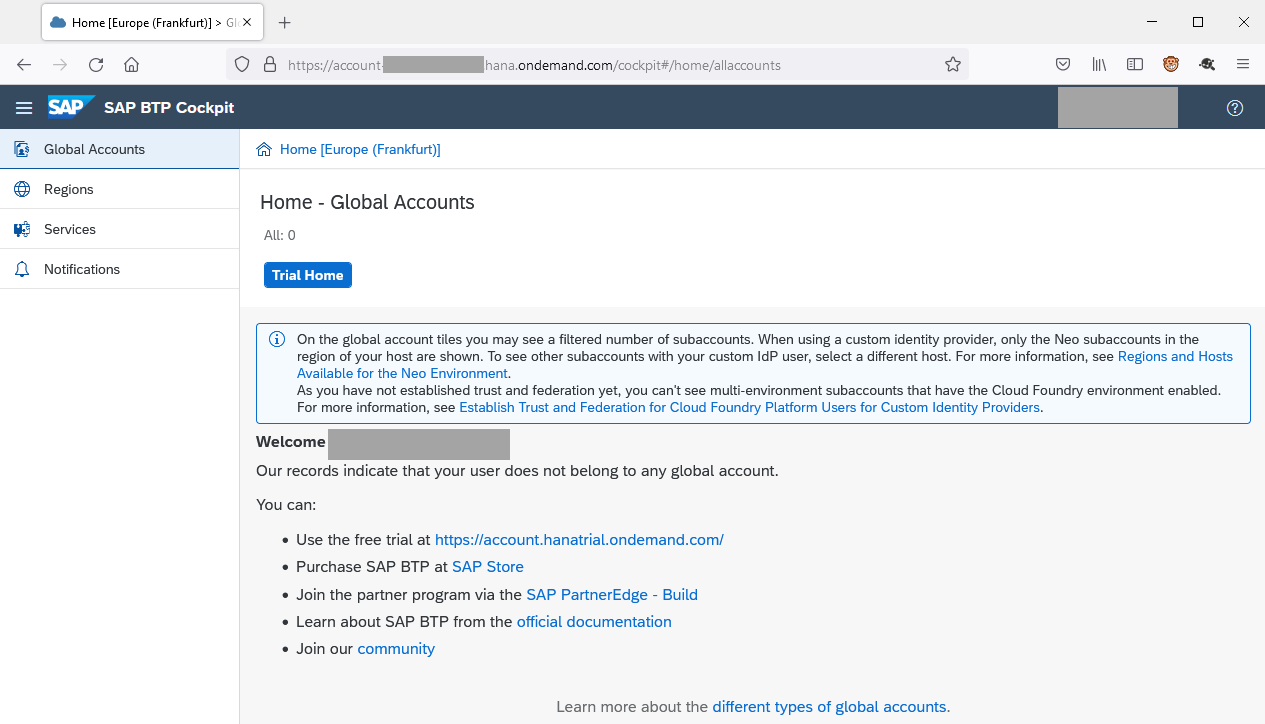Screen dimensions: 1265x724
Task: Click the info icon in message strip
Action: click(277, 339)
